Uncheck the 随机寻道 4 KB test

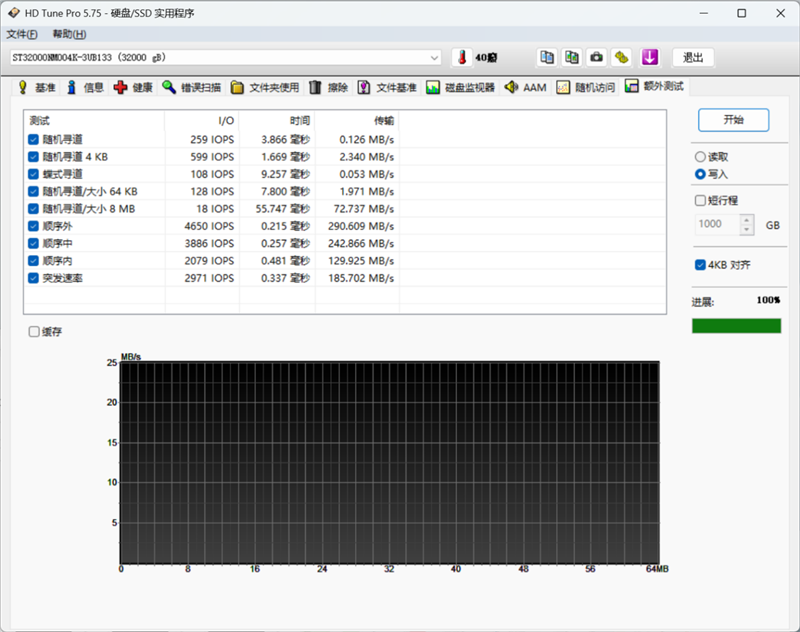click(x=34, y=156)
